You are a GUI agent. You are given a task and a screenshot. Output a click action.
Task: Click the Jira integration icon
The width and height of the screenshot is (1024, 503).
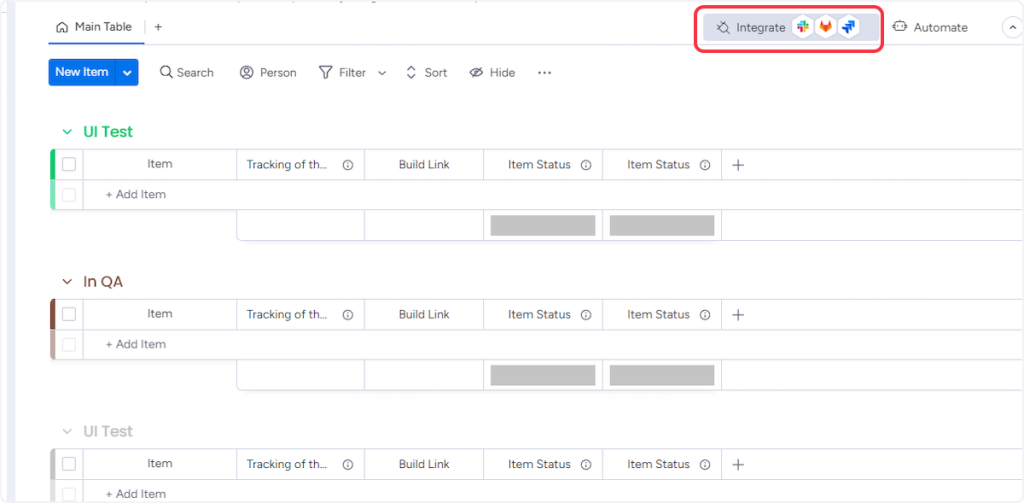[x=849, y=28]
